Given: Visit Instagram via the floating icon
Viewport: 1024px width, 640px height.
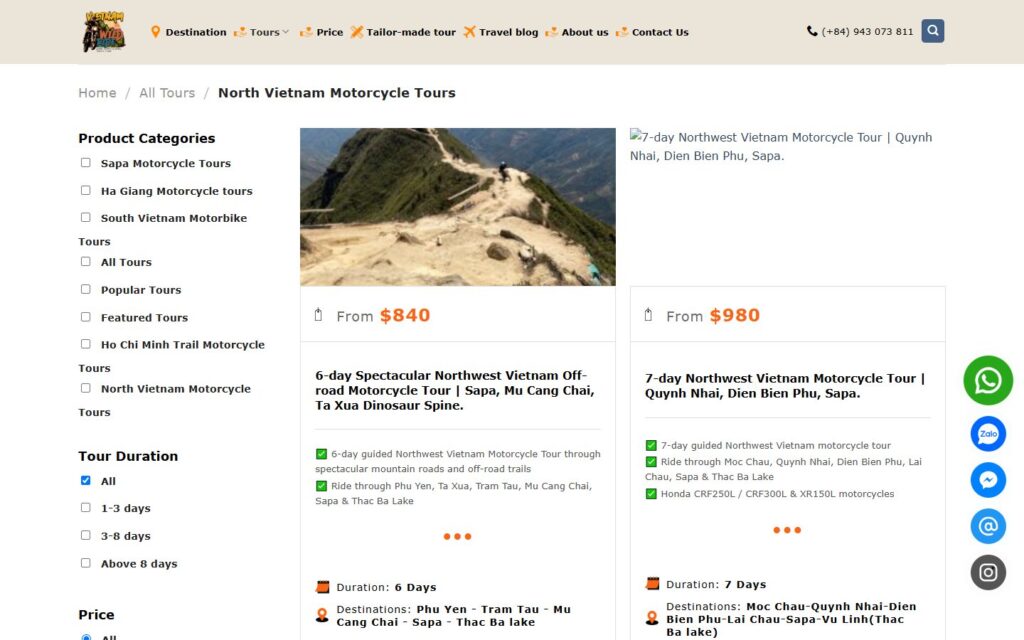Looking at the screenshot, I should (x=988, y=573).
